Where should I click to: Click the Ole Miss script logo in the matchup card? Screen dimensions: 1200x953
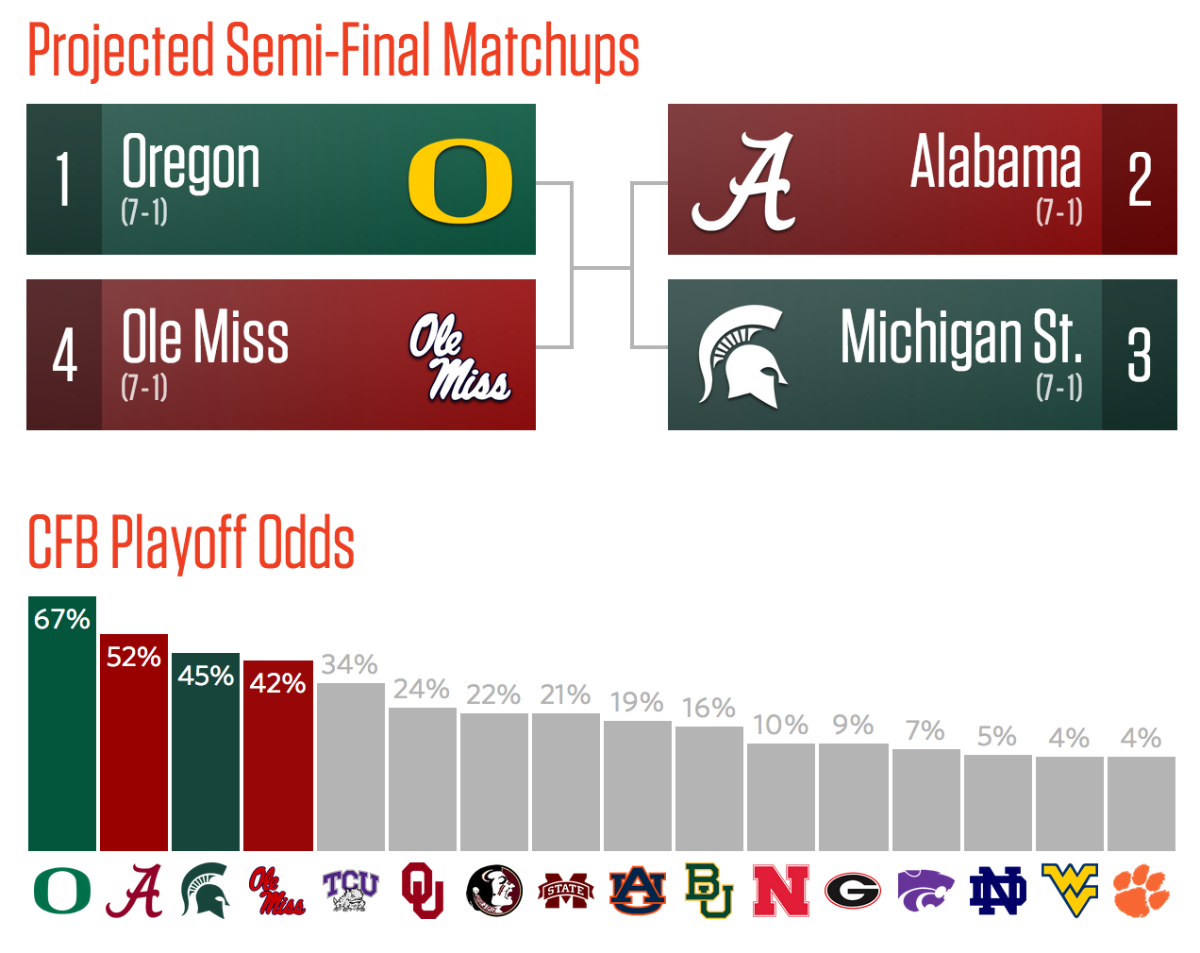click(x=460, y=358)
